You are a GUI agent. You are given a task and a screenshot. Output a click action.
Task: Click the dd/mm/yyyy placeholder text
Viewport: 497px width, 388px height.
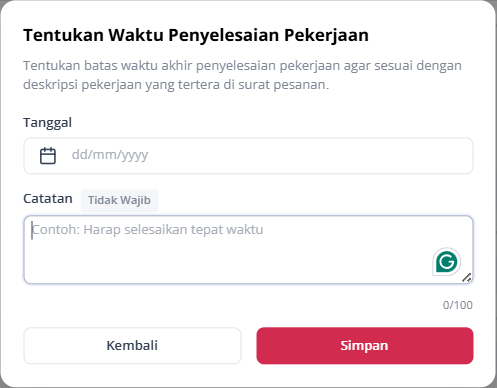[110, 155]
